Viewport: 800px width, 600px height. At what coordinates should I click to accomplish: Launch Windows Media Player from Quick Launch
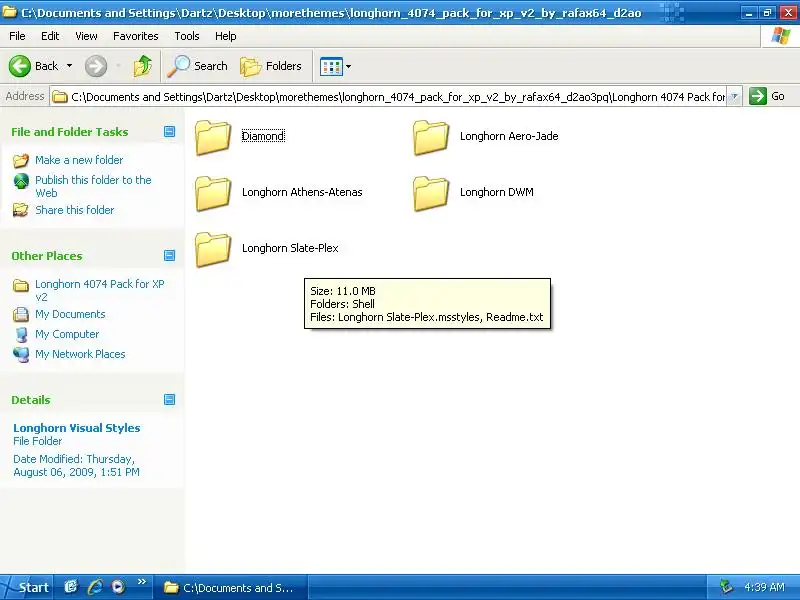point(118,587)
